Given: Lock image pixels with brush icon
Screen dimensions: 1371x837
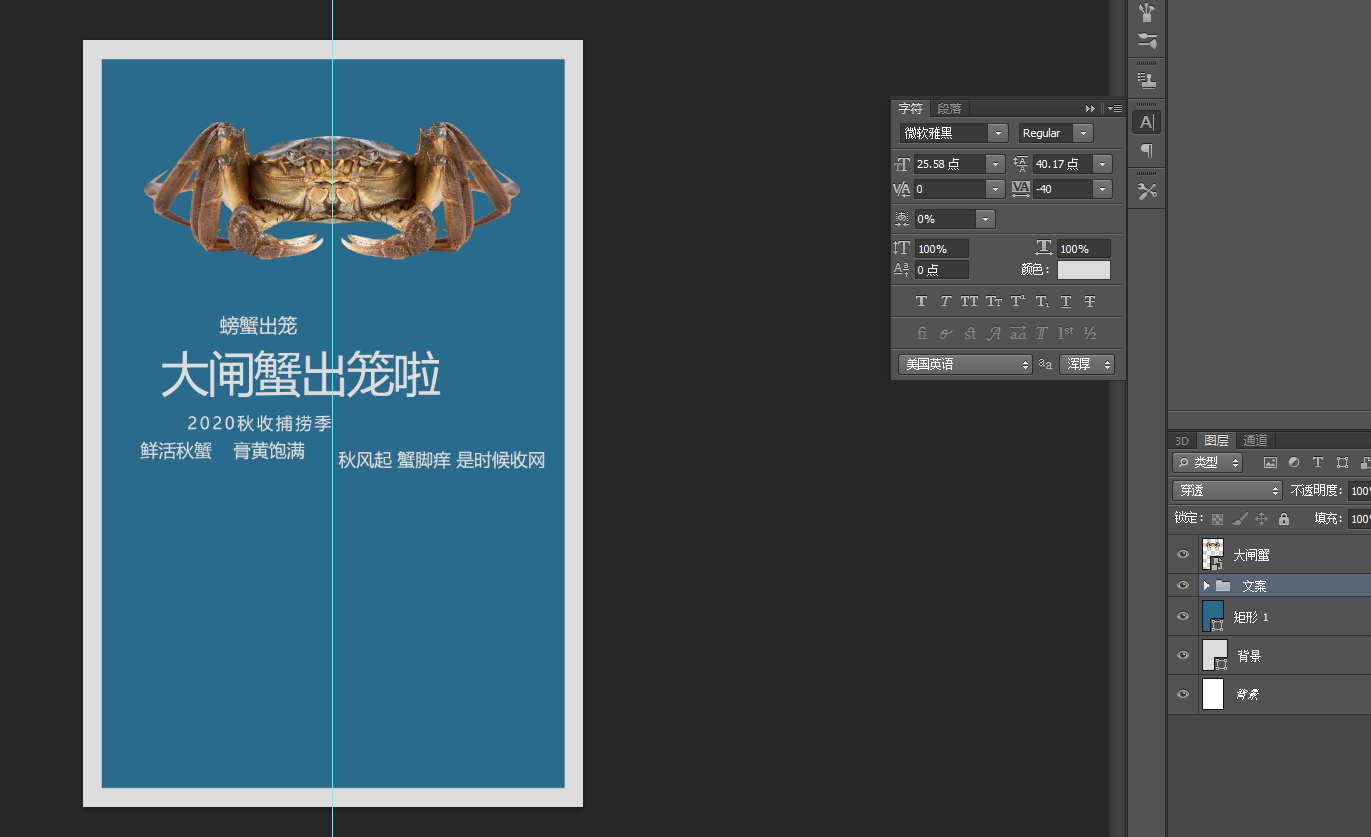Looking at the screenshot, I should coord(1239,519).
